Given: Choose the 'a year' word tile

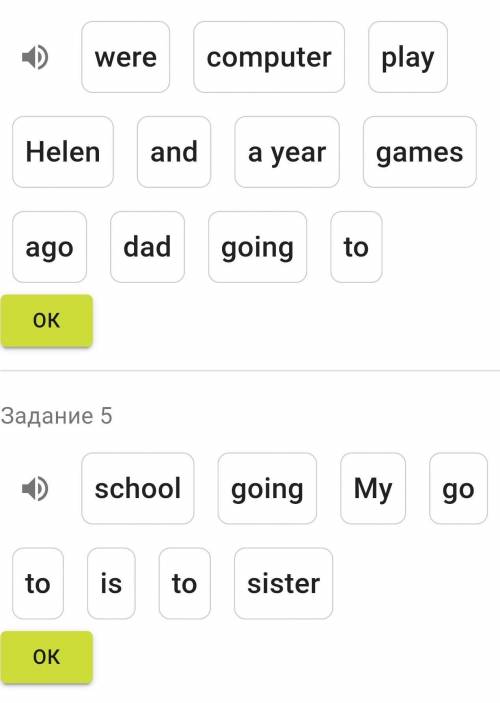Looking at the screenshot, I should [x=287, y=152].
